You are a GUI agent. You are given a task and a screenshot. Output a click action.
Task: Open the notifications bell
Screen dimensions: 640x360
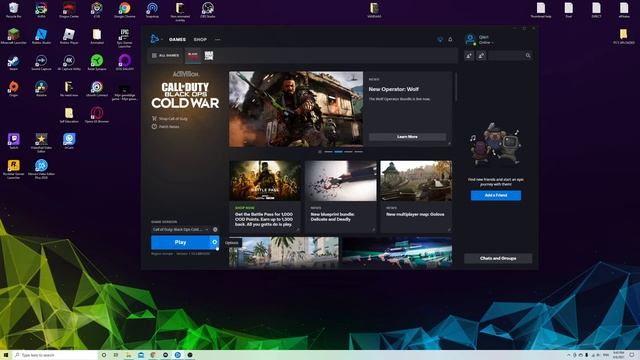450,40
